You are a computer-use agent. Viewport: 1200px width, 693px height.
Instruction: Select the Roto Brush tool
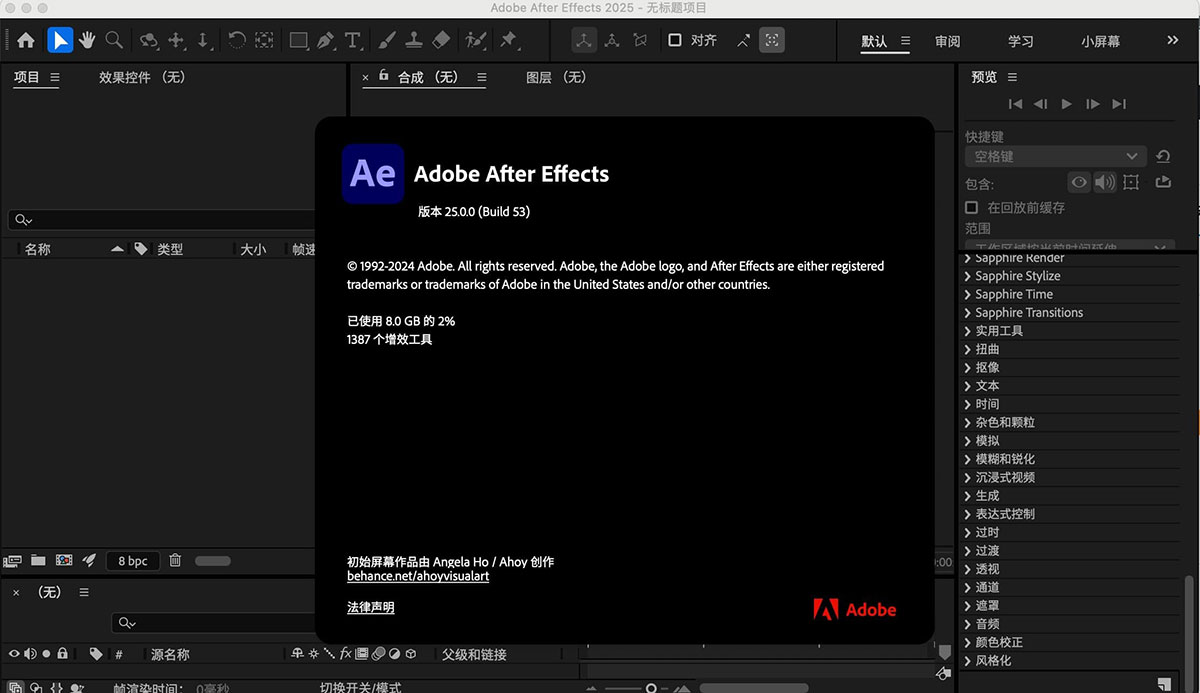click(x=473, y=40)
